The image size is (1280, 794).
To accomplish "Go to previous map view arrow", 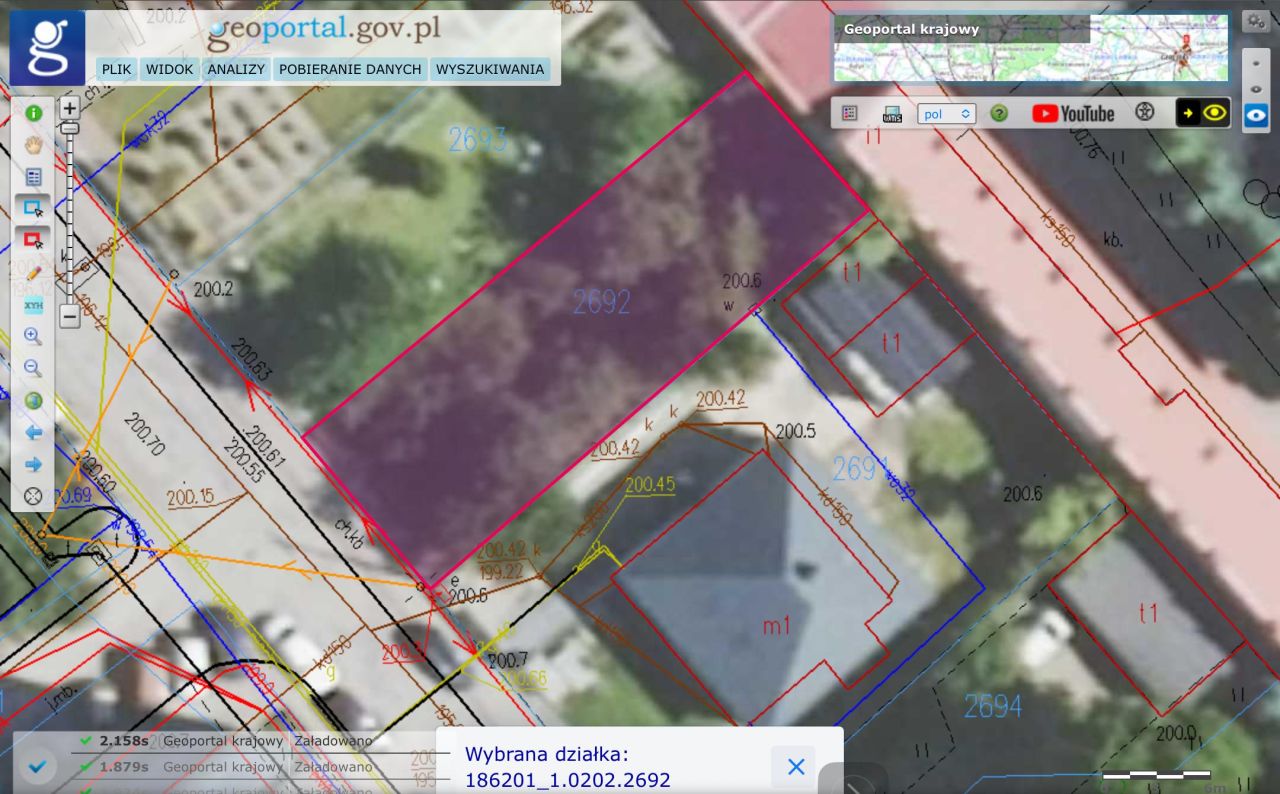I will tap(33, 432).
